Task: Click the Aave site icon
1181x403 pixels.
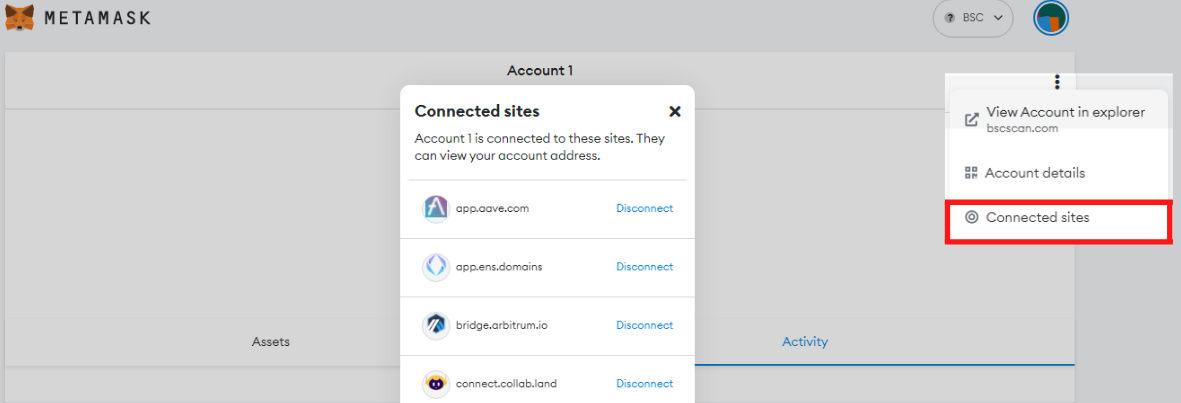Action: tap(436, 209)
